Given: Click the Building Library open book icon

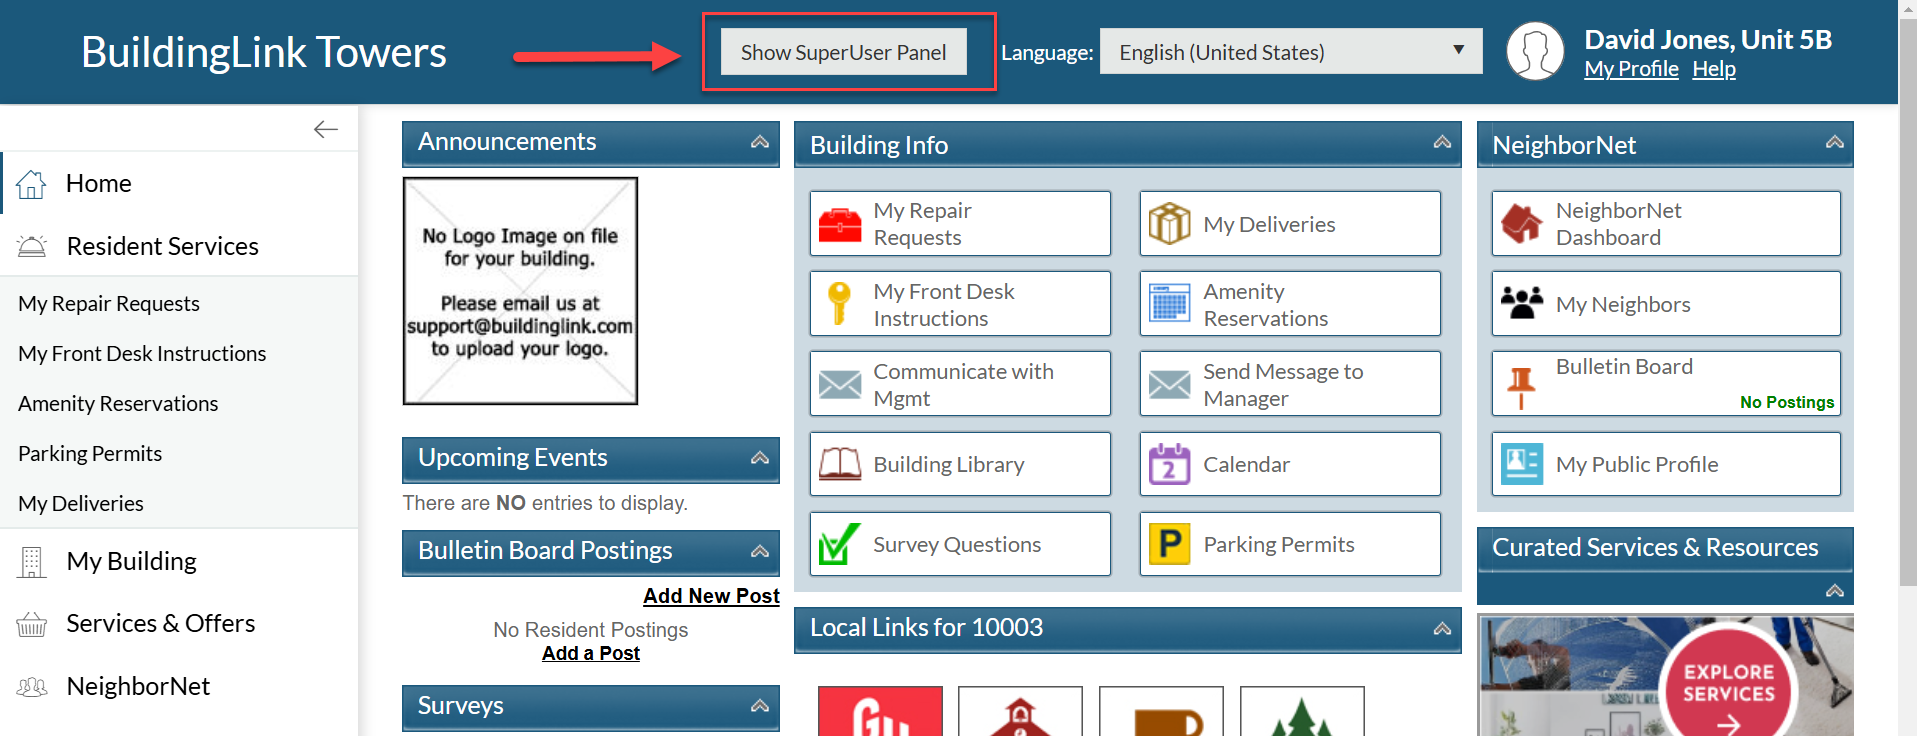Looking at the screenshot, I should [840, 464].
